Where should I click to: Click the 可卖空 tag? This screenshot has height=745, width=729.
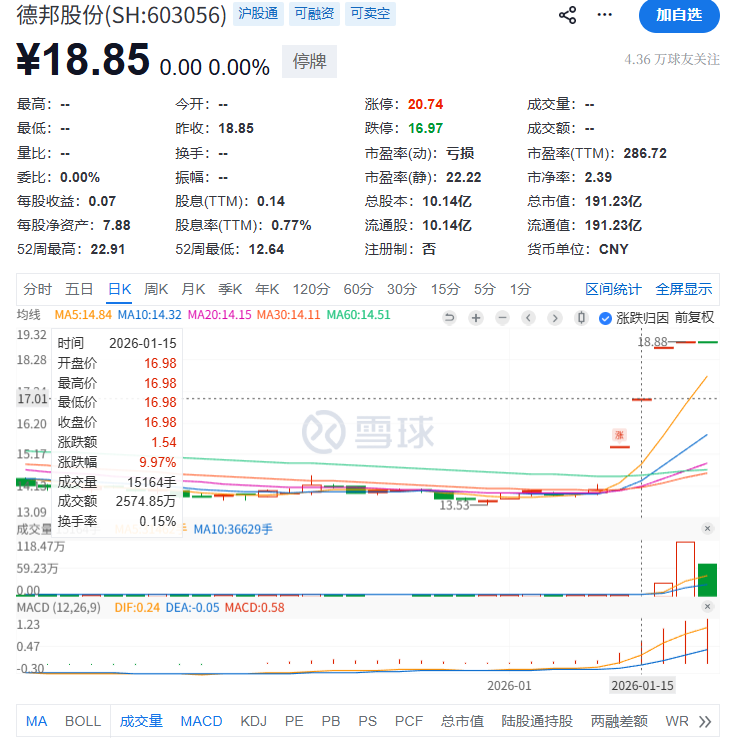point(370,14)
